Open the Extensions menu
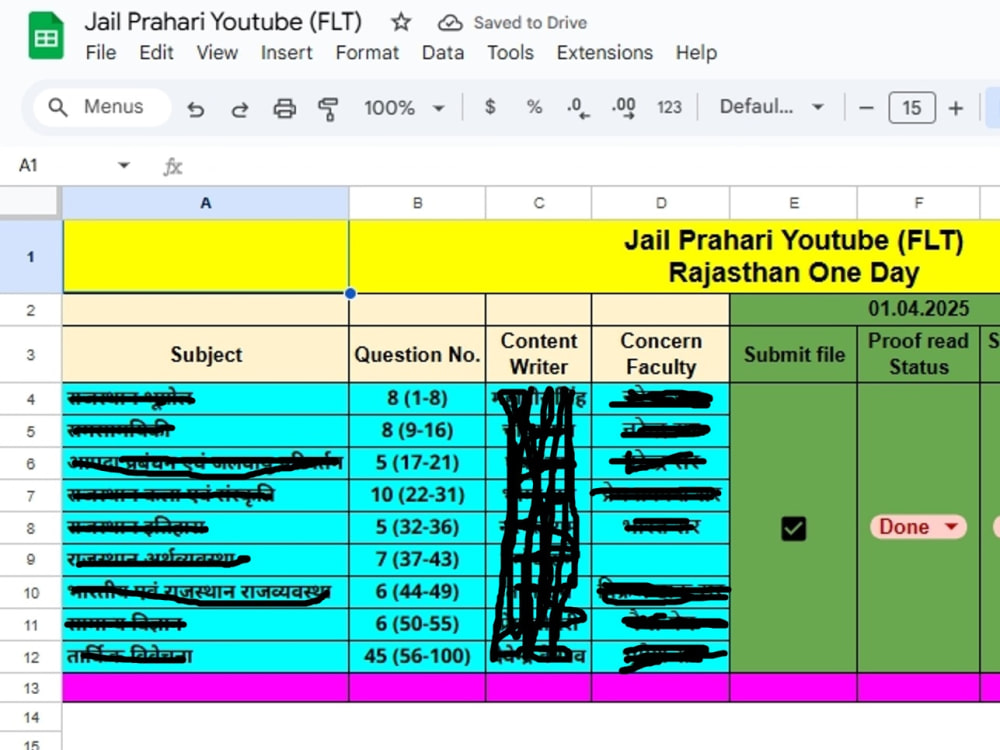 point(605,52)
